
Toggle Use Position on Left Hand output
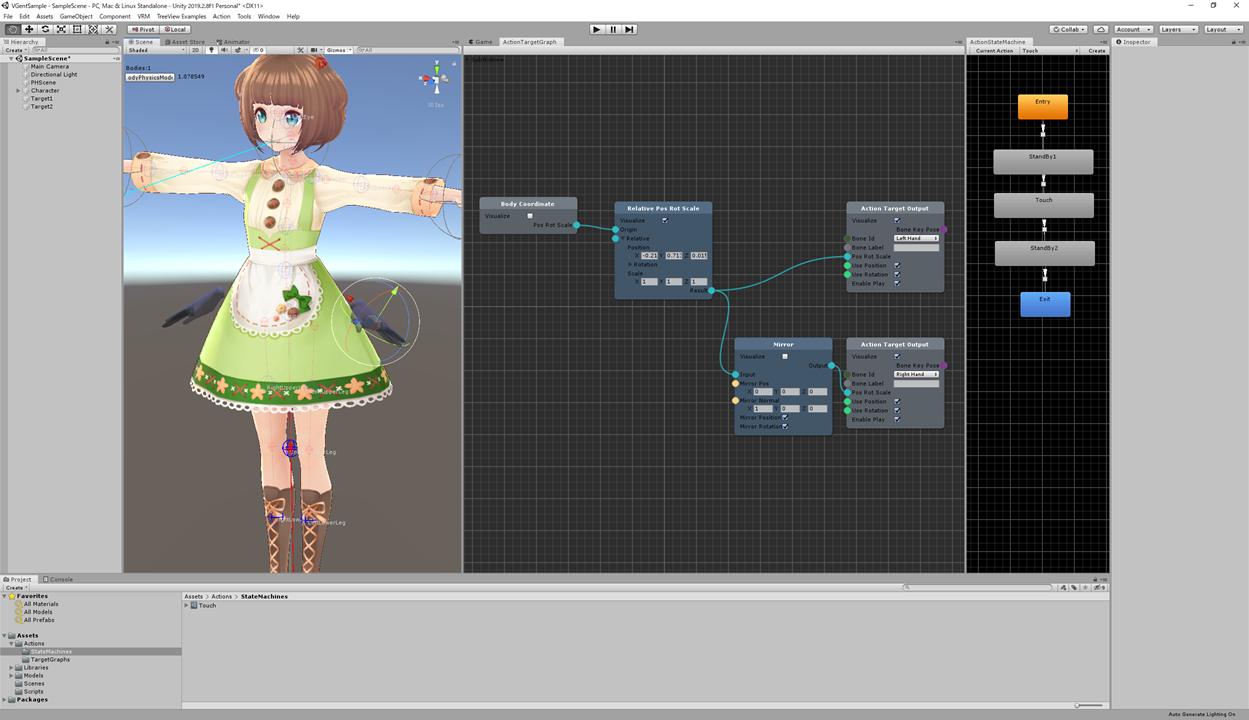(x=897, y=265)
